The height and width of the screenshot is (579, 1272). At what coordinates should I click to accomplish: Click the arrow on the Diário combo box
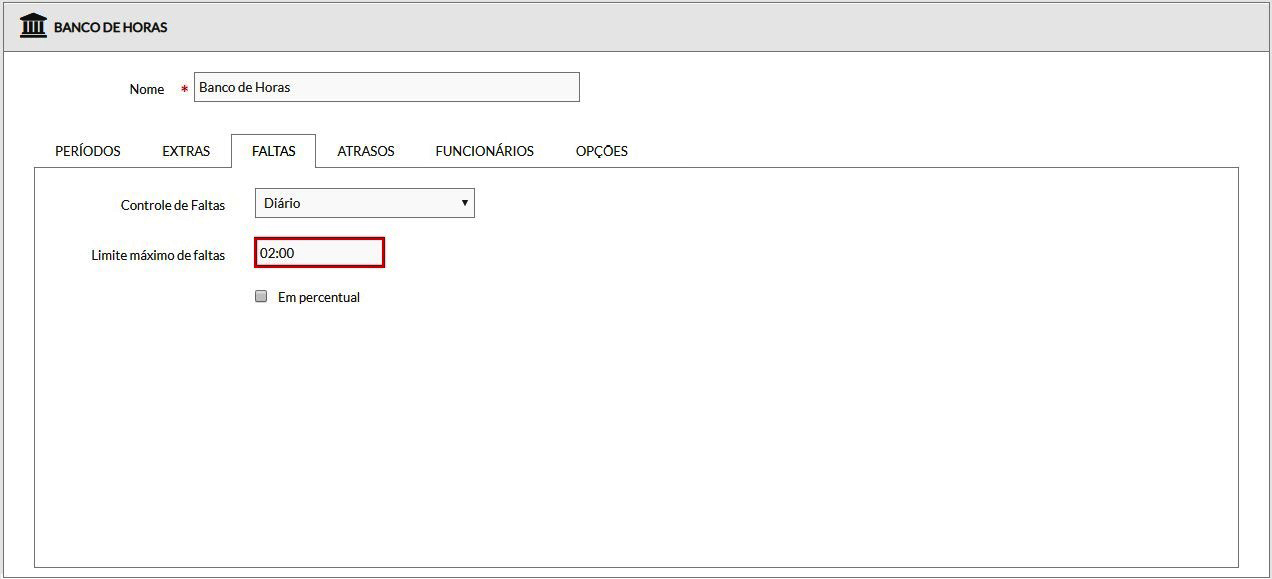point(464,203)
